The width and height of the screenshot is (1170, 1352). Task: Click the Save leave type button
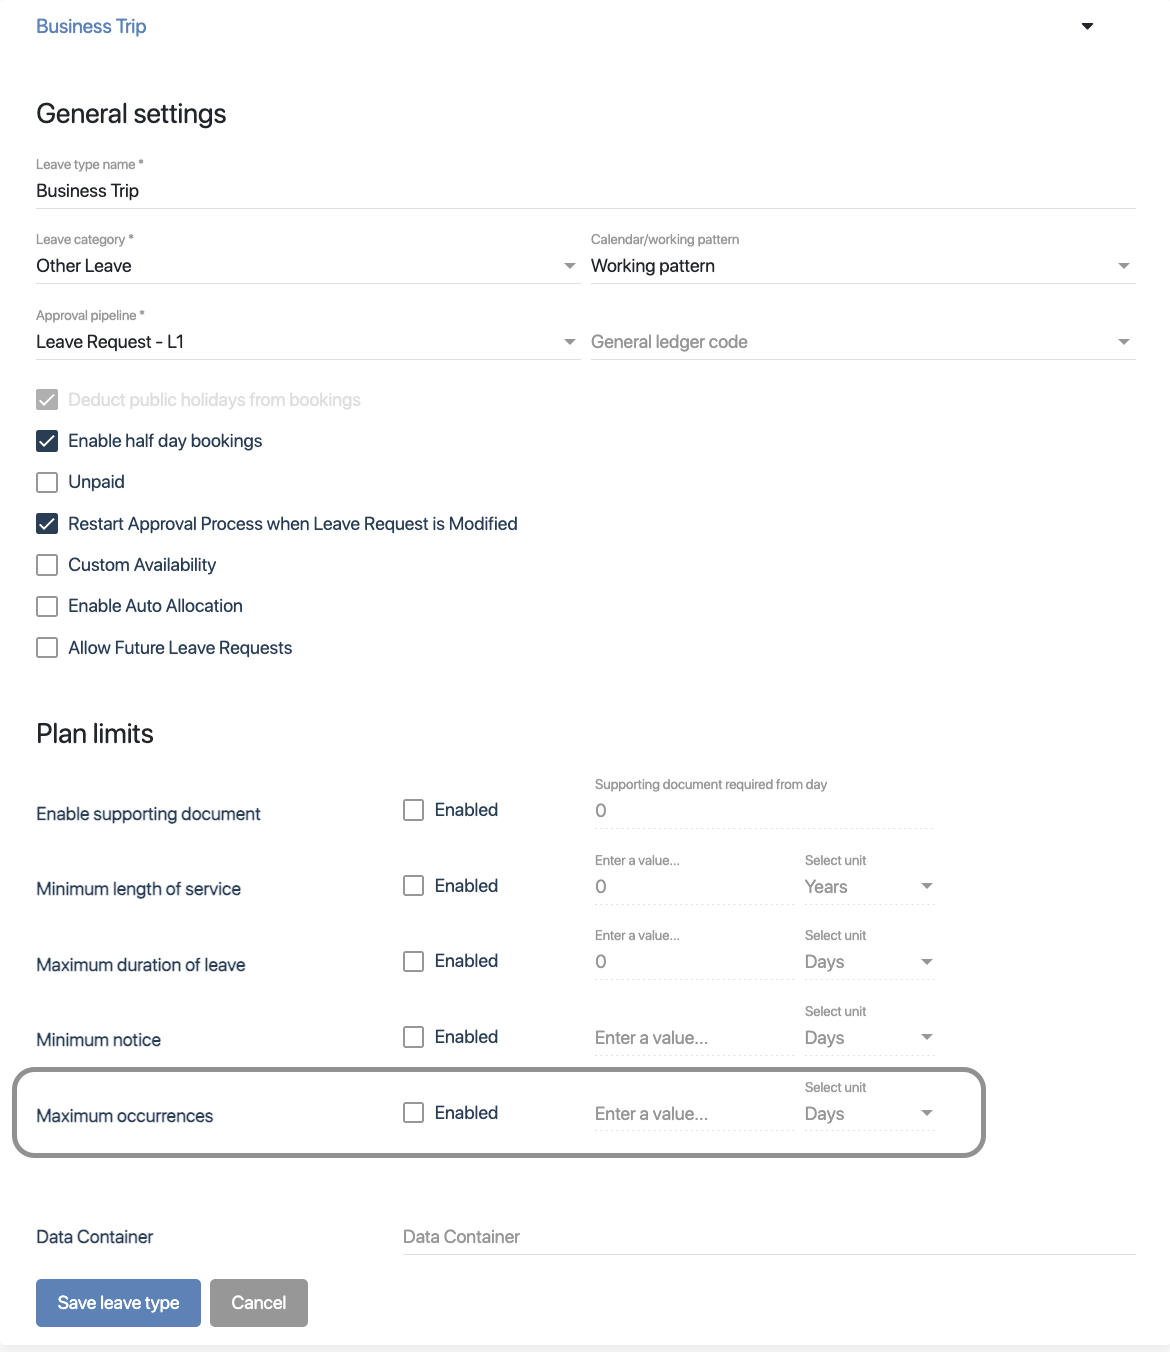[x=118, y=1303]
